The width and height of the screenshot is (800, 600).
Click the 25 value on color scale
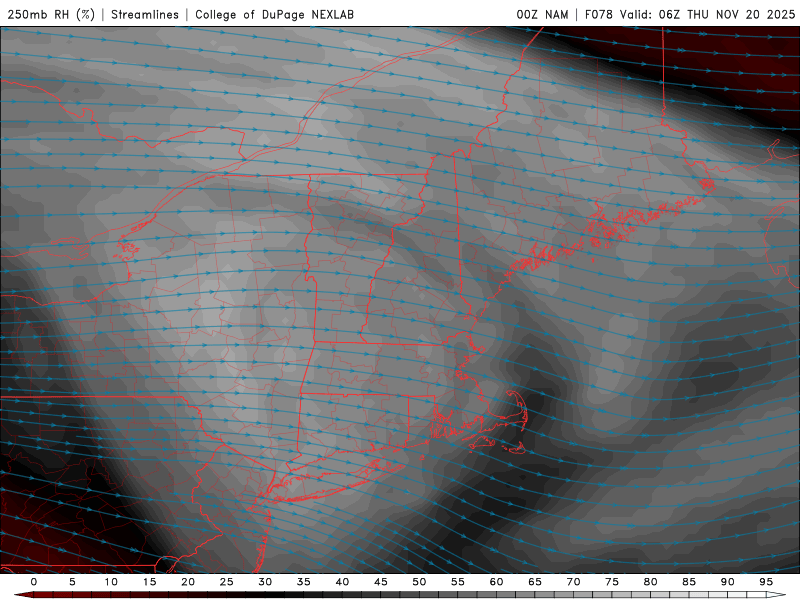pos(226,582)
